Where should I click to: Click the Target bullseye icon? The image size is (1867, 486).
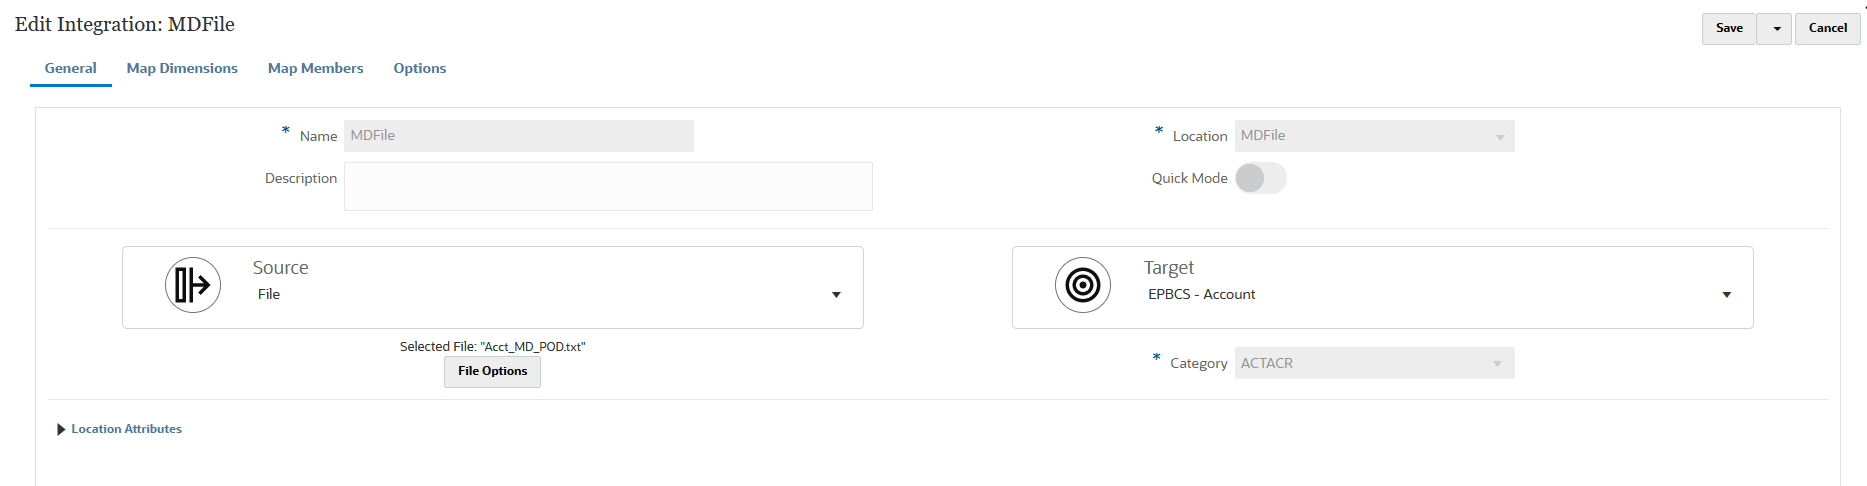(1082, 285)
